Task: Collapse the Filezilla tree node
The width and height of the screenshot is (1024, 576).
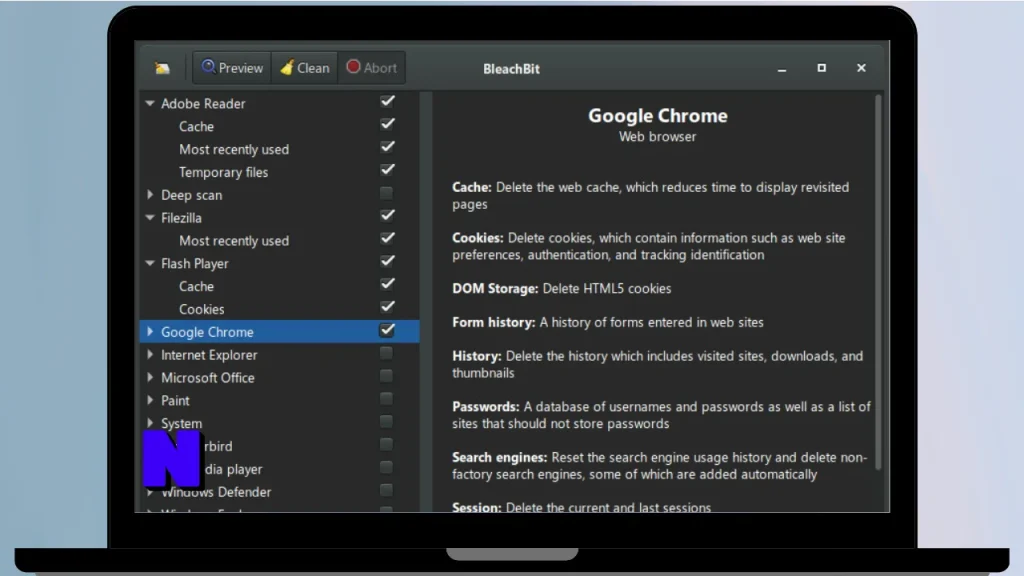Action: click(x=150, y=217)
